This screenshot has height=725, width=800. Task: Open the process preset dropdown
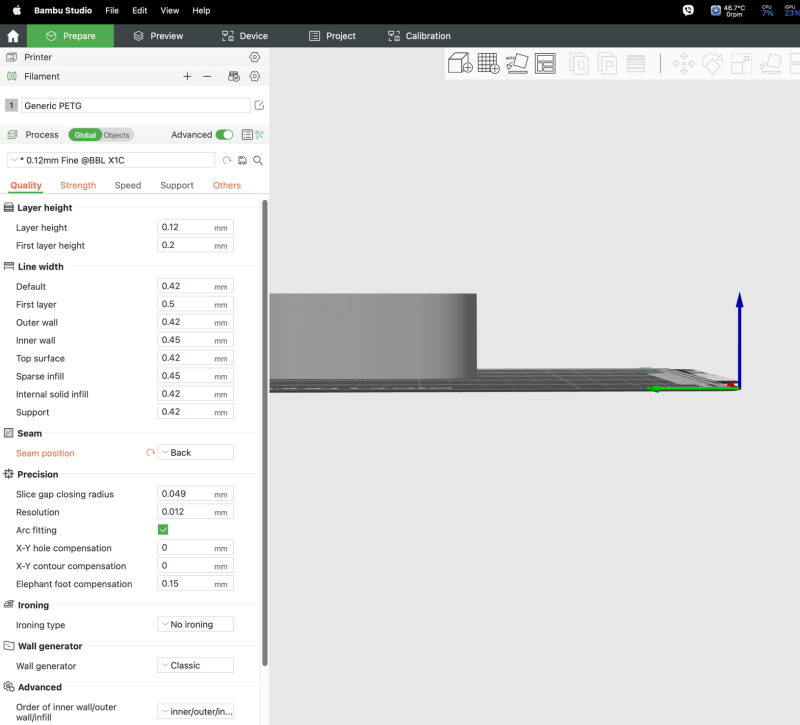[111, 160]
